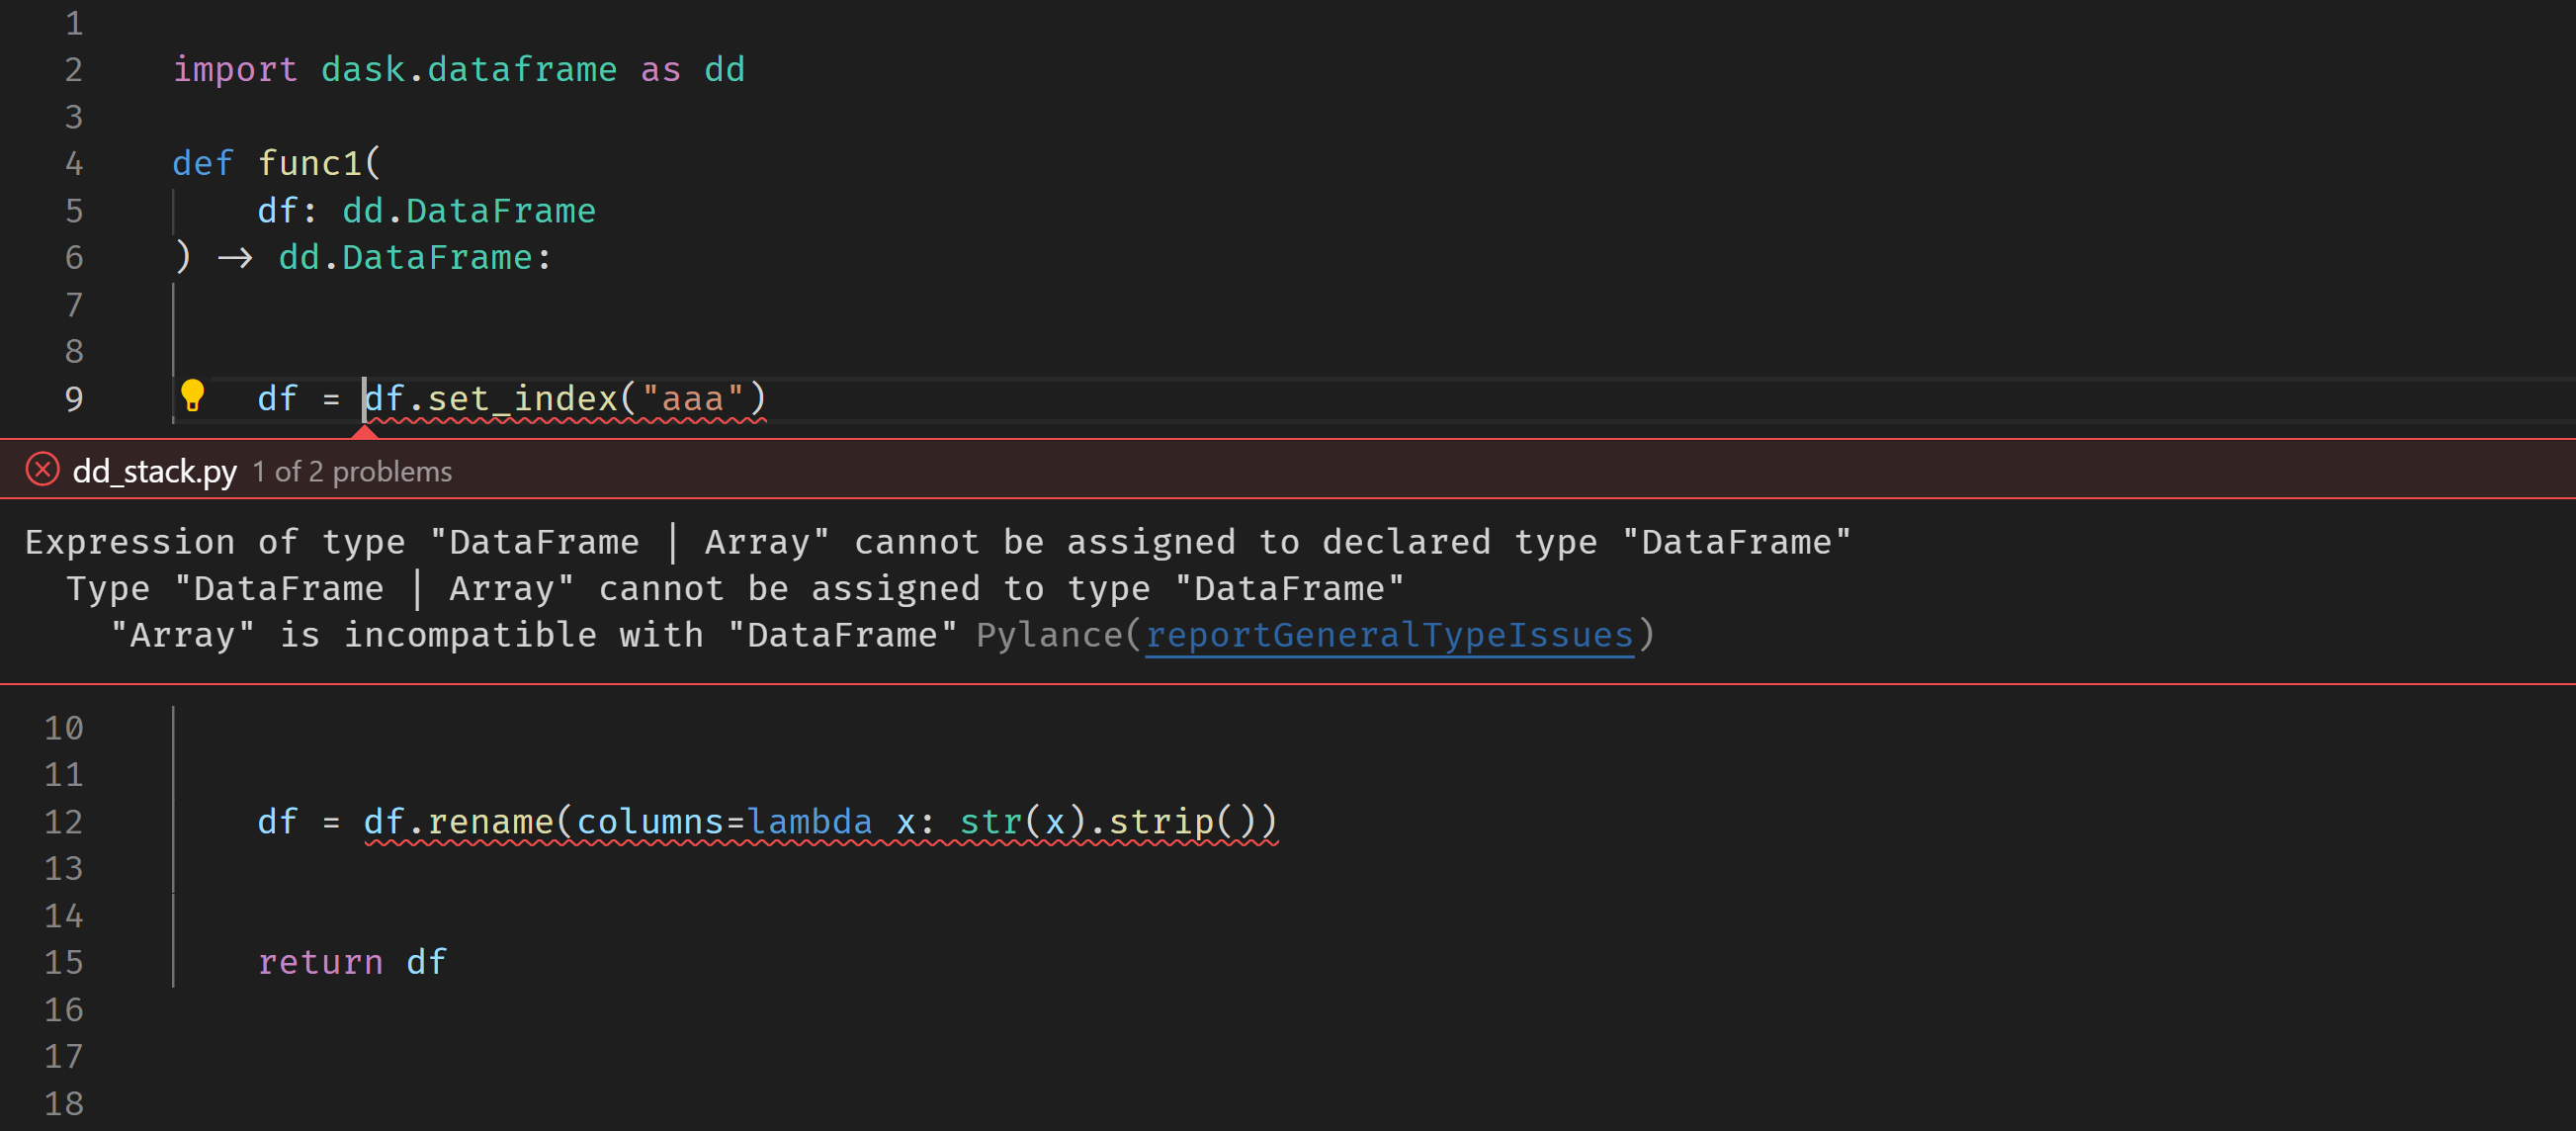Click the 'def' keyword on line 4
Viewport: 2576px width, 1131px height.
pos(202,163)
